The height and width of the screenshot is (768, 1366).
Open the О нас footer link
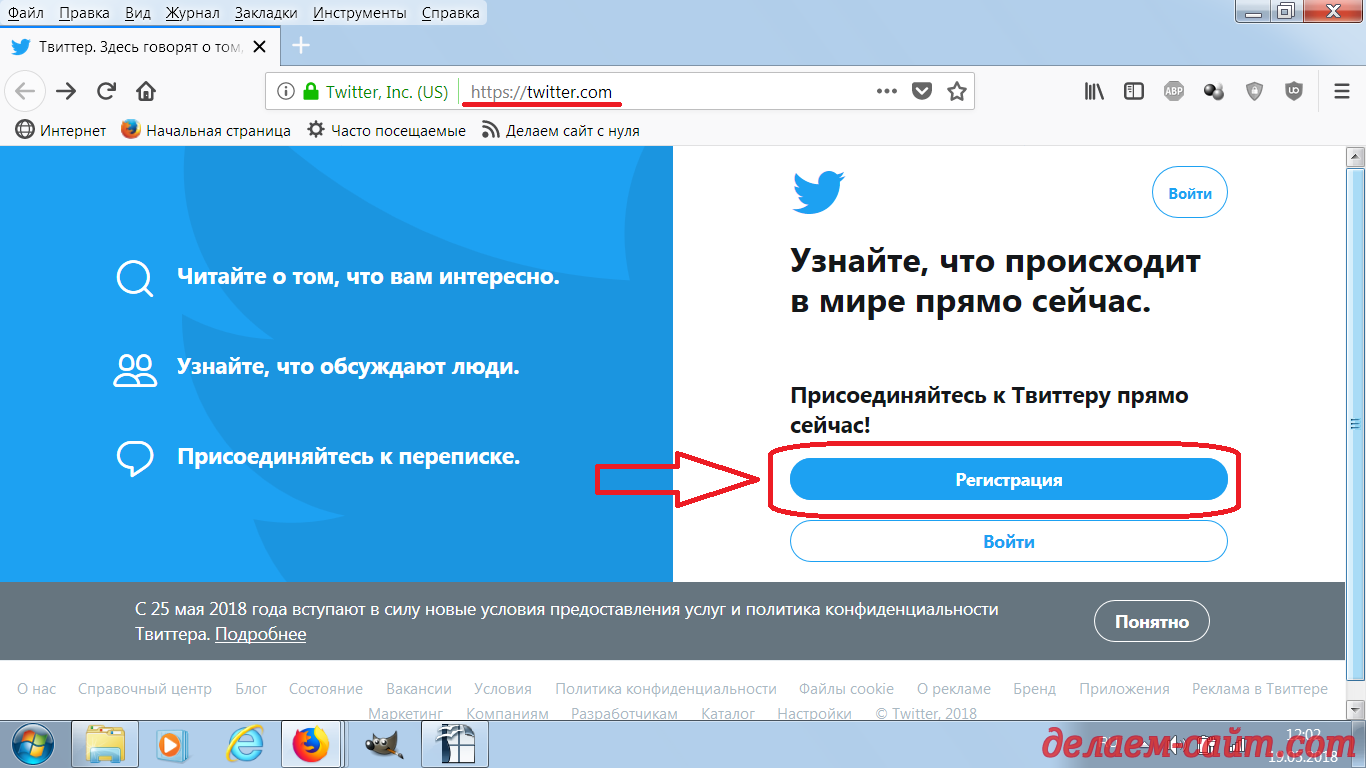point(37,689)
